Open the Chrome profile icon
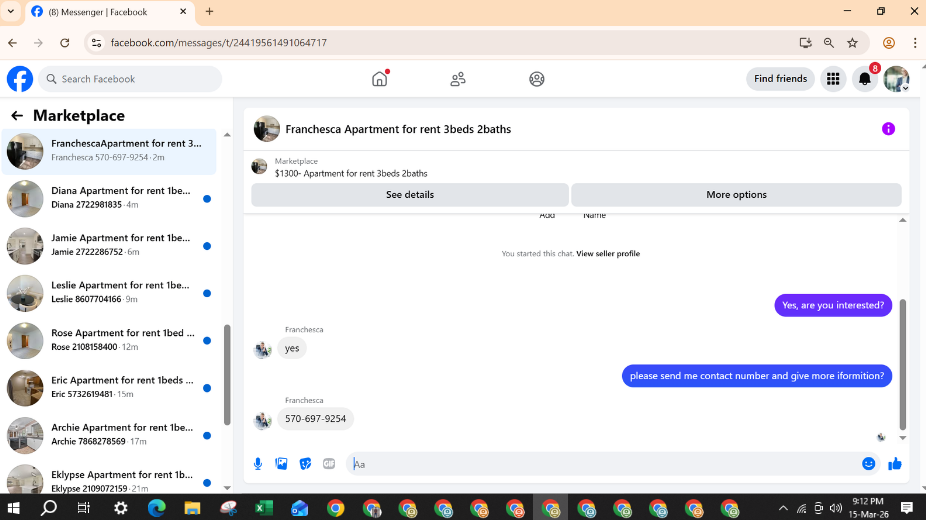This screenshot has width=926, height=520. pos(888,42)
